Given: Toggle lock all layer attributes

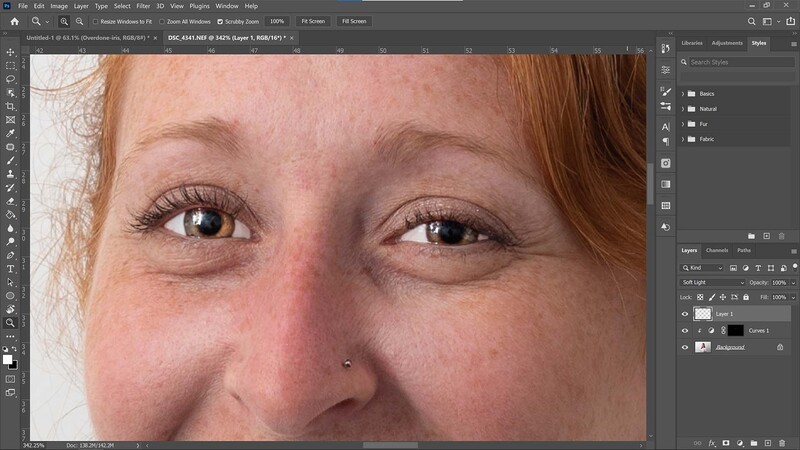Looking at the screenshot, I should 746,297.
